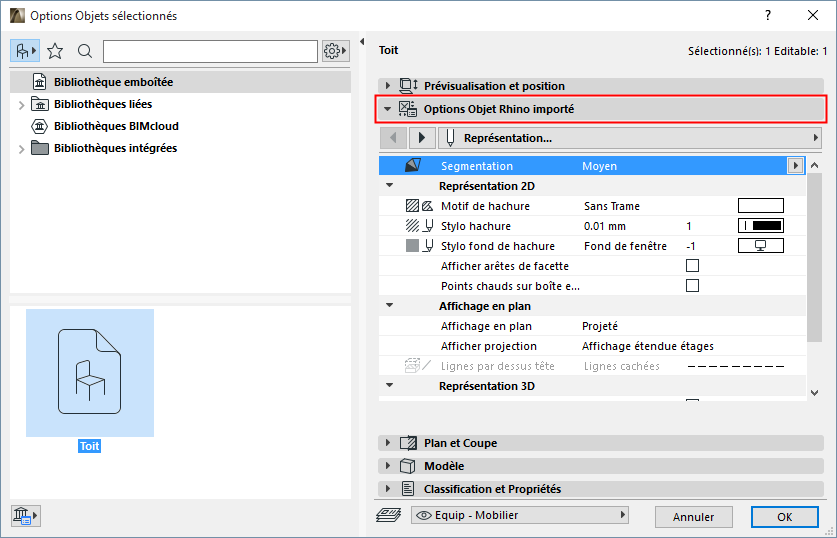Click the Projeté value
The image size is (837, 538).
pyautogui.click(x=600, y=326)
